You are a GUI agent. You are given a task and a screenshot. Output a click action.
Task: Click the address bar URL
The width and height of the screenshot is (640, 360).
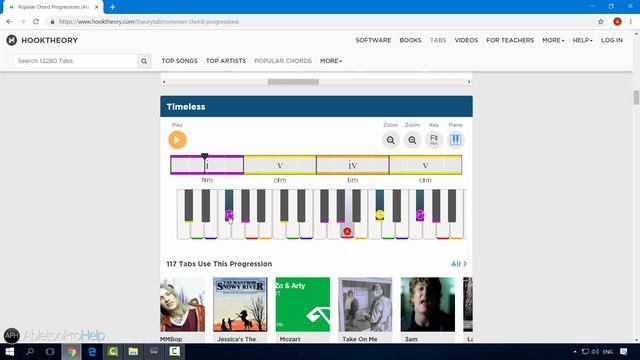(x=149, y=22)
